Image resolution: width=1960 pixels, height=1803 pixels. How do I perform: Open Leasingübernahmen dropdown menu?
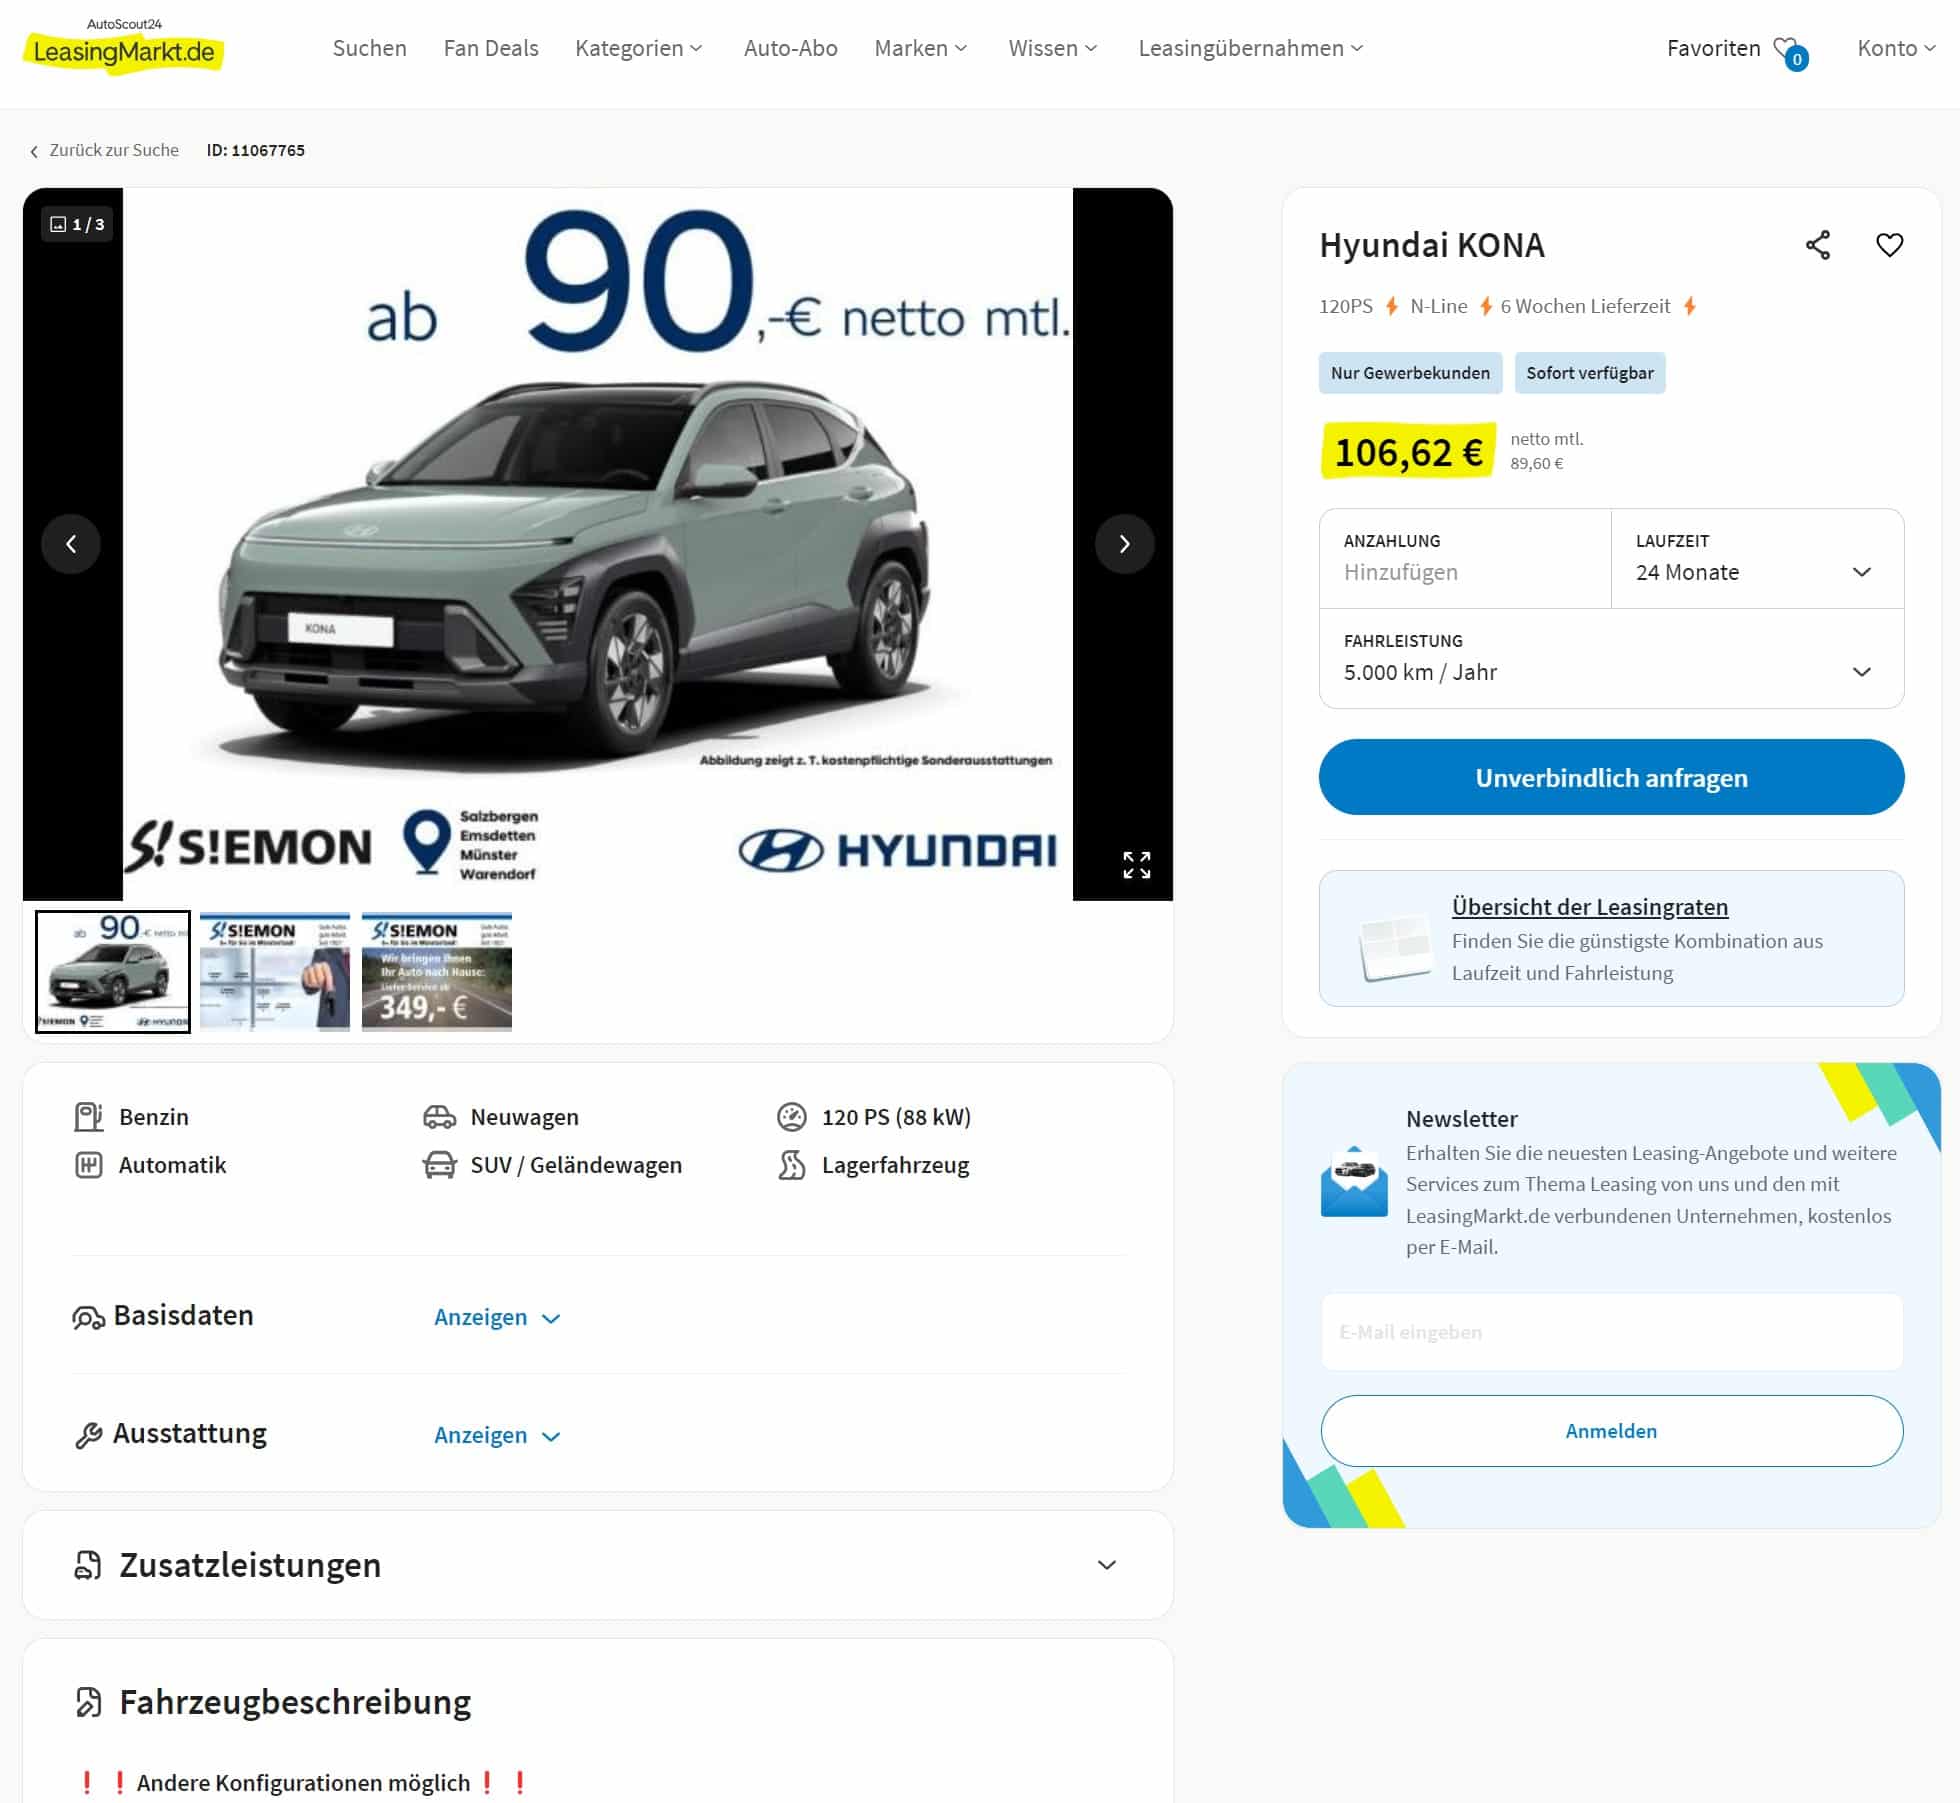point(1250,48)
